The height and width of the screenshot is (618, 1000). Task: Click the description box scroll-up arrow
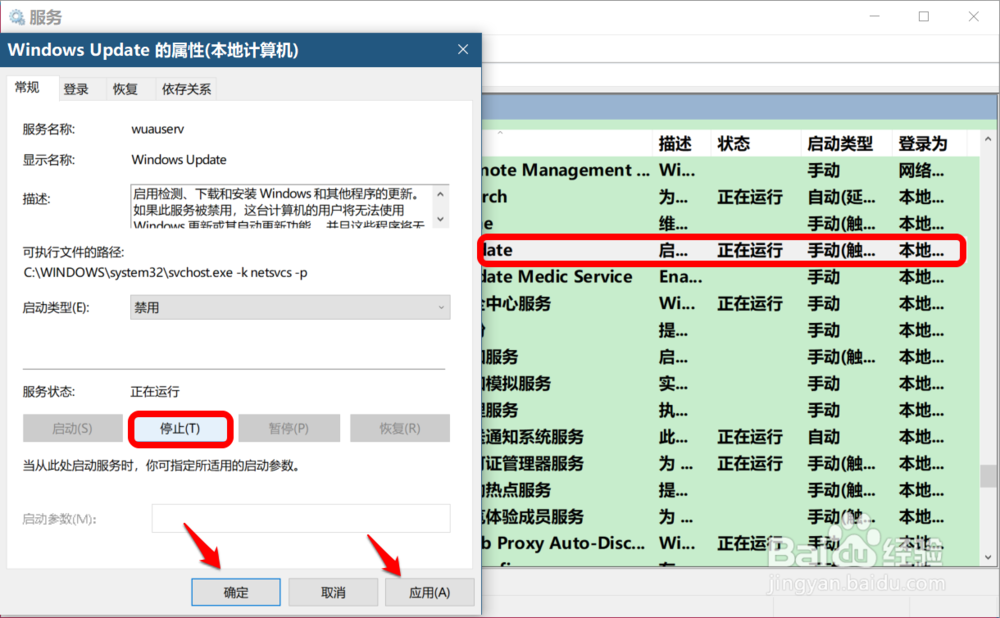tap(440, 194)
